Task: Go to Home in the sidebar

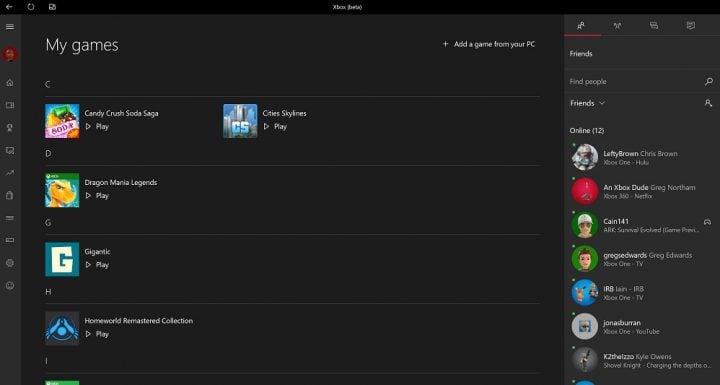Action: (10, 83)
